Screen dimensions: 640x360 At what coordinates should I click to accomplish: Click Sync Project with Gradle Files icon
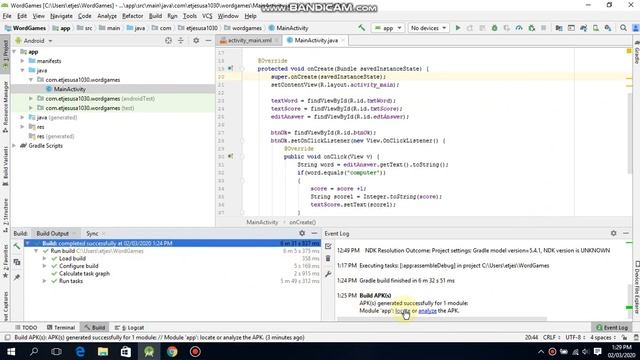(583, 28)
